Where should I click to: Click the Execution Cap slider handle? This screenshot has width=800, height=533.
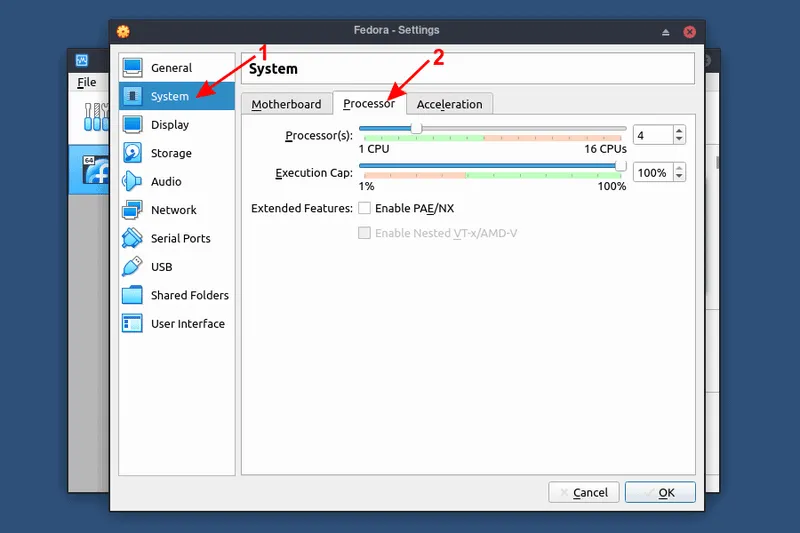[620, 165]
